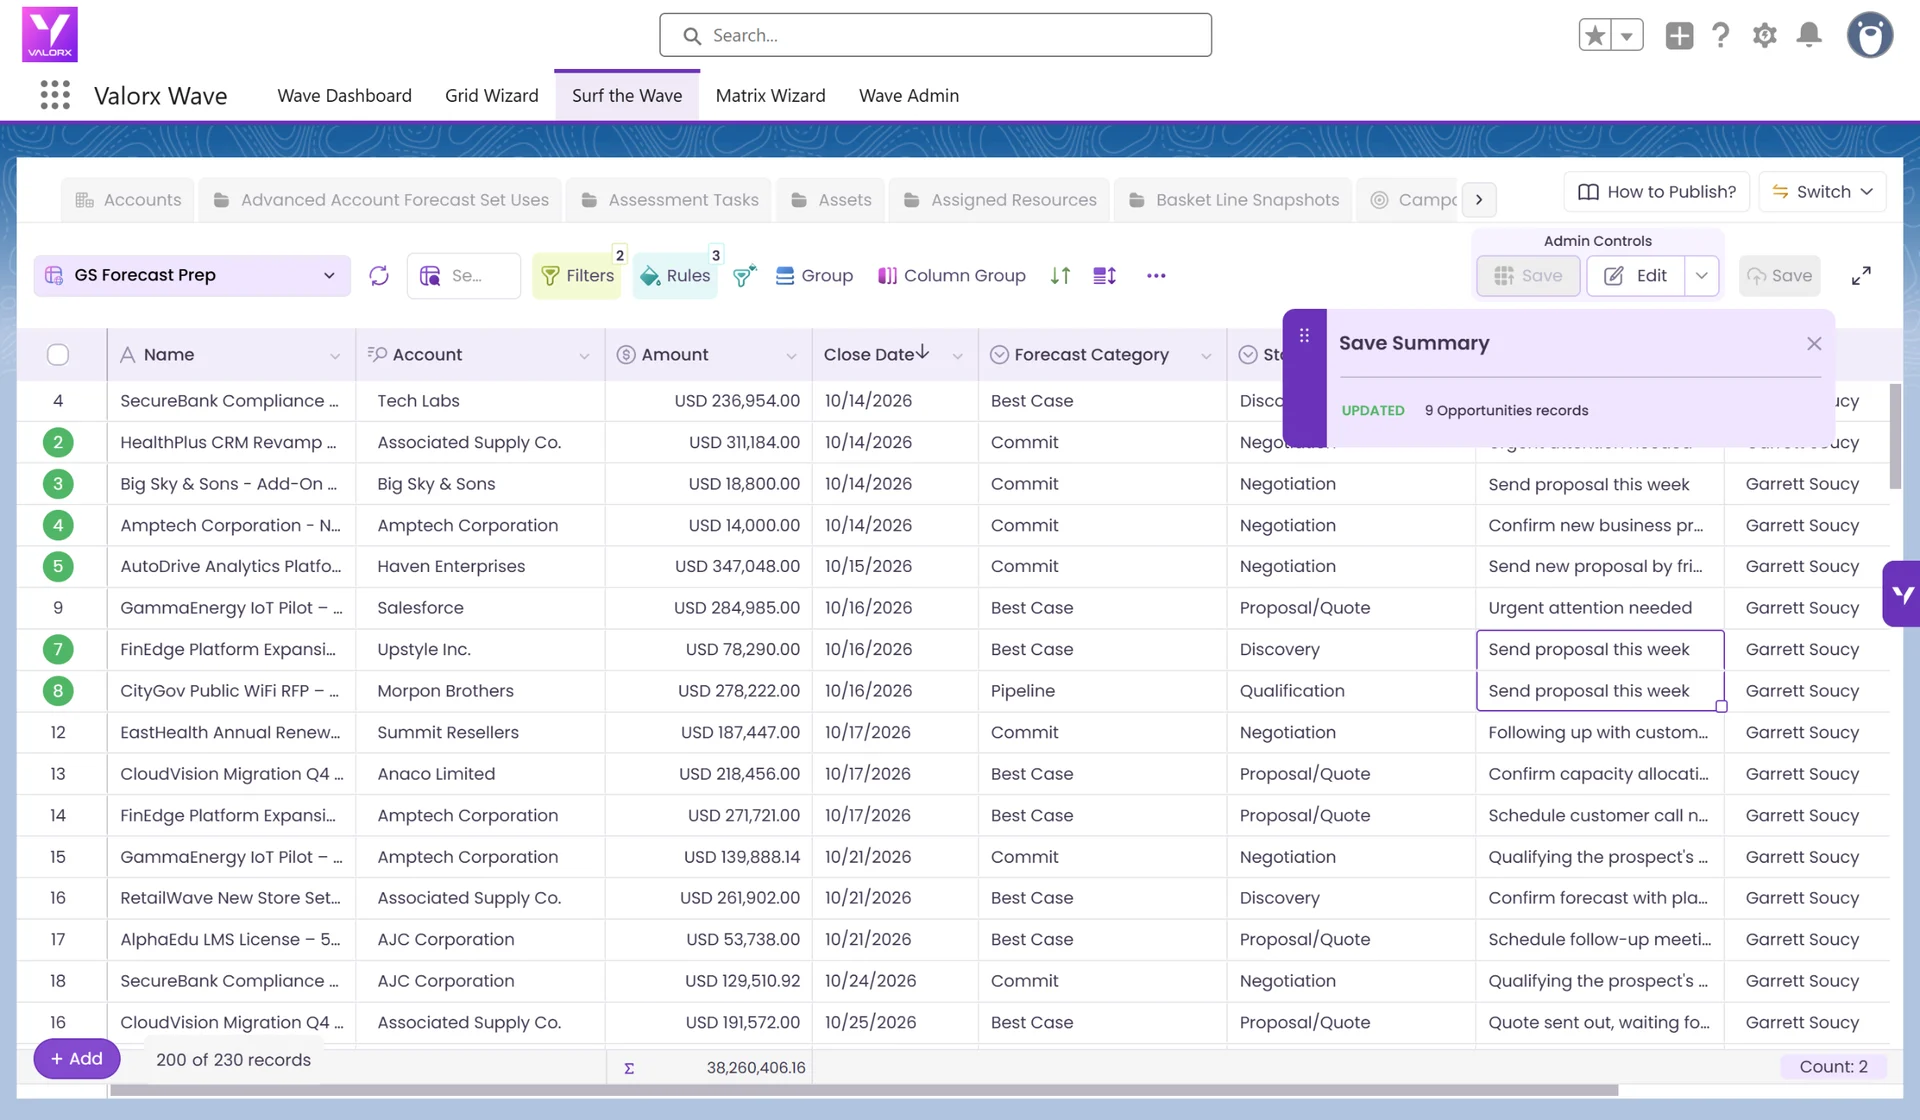Viewport: 1920px width, 1120px height.
Task: Select row 7 FinEdge Upstyle marker
Action: (x=58, y=649)
